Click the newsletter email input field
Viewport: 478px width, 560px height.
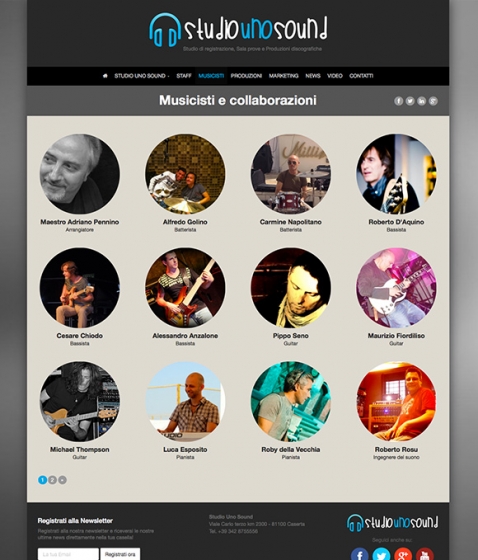click(x=68, y=554)
